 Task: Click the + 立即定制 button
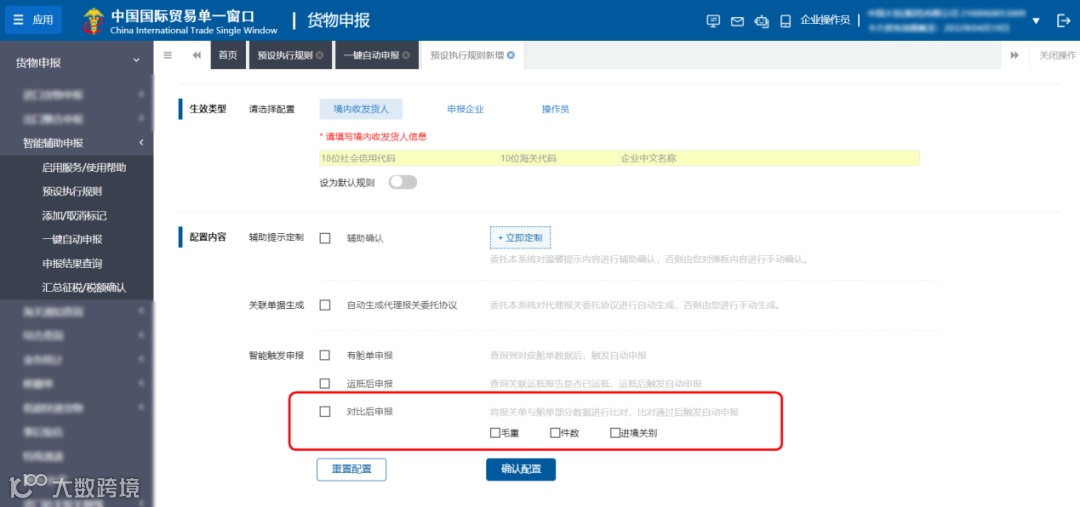pyautogui.click(x=520, y=238)
